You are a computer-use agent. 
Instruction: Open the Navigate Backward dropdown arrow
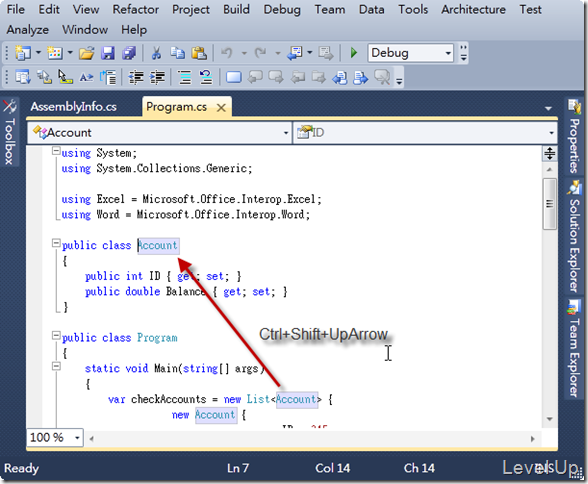click(x=310, y=53)
